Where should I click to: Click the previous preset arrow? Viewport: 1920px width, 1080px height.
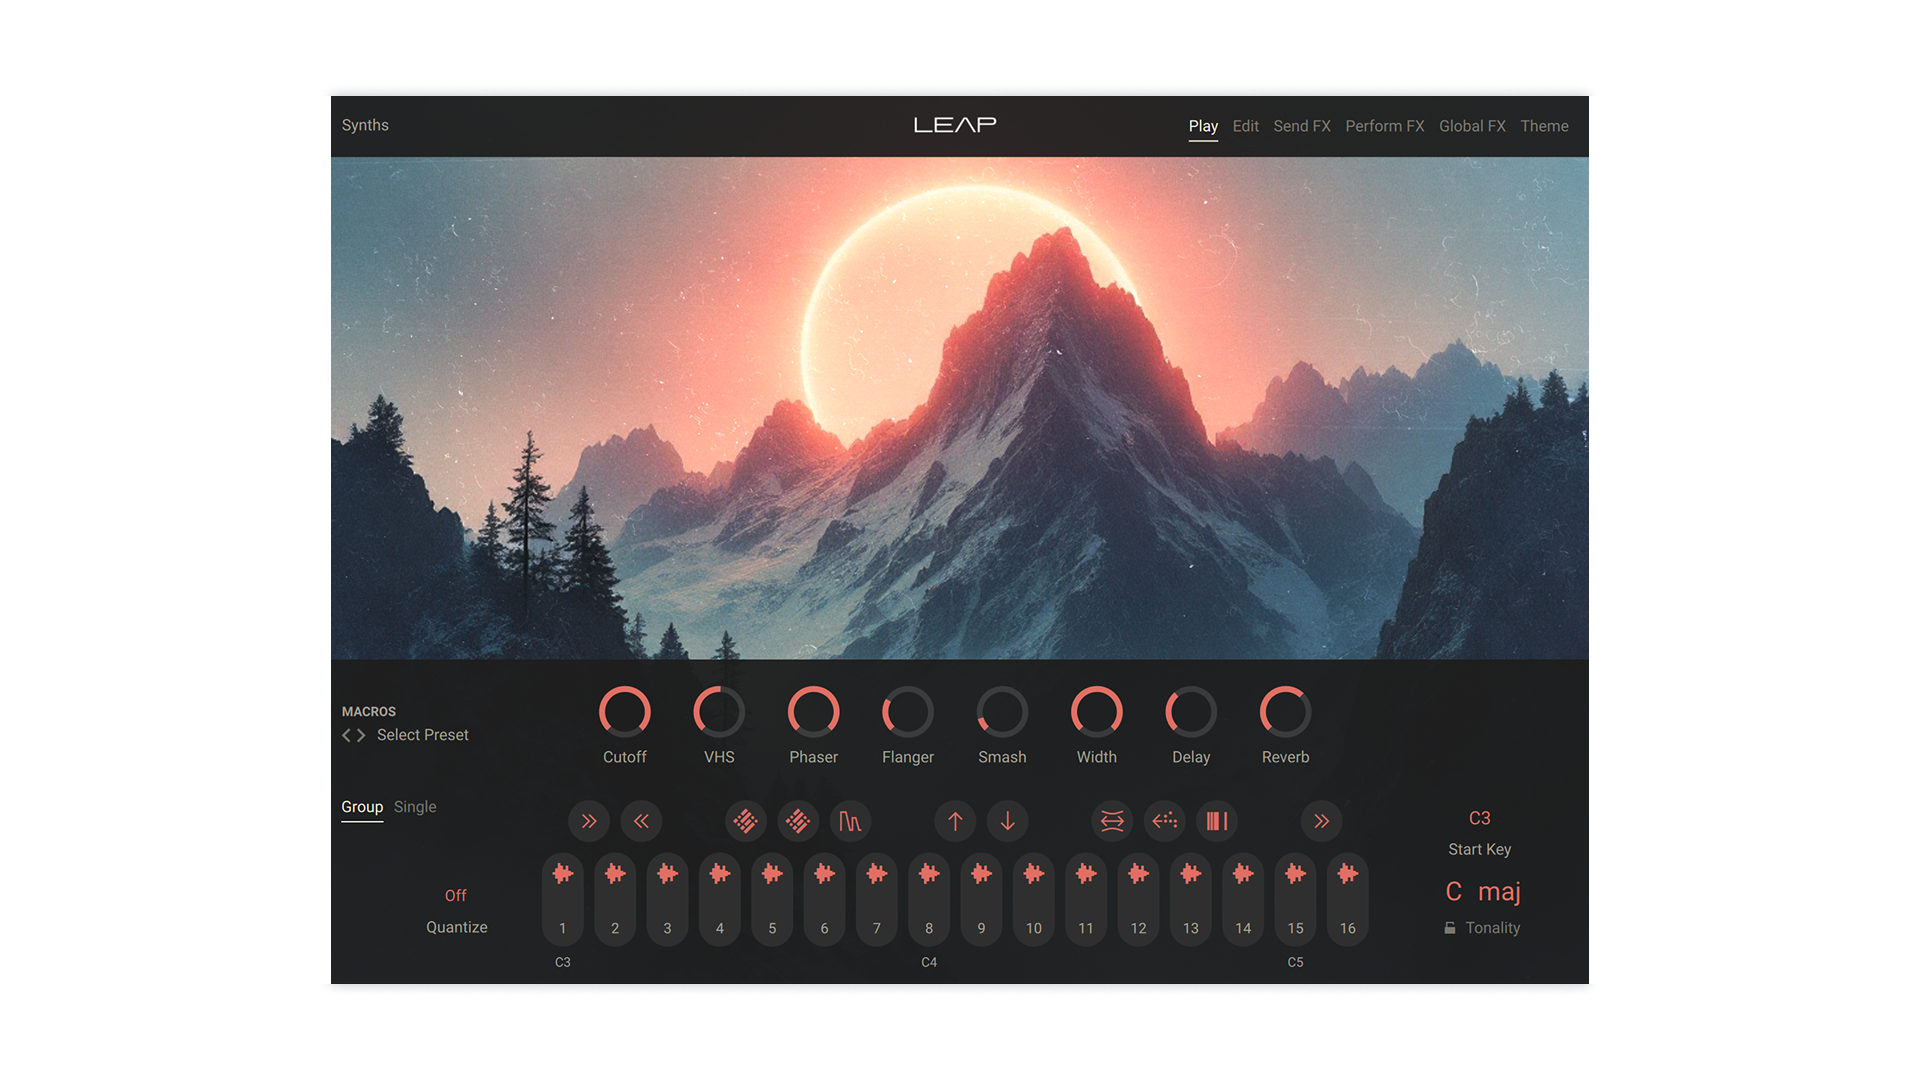tap(344, 735)
